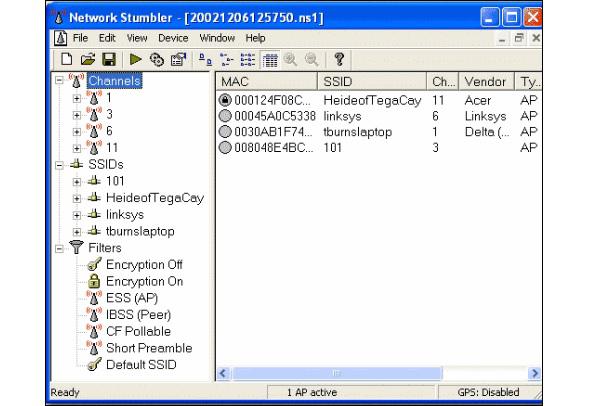Click the horizontal scrollbar thumb
The width and height of the screenshot is (600, 406).
(x=337, y=373)
